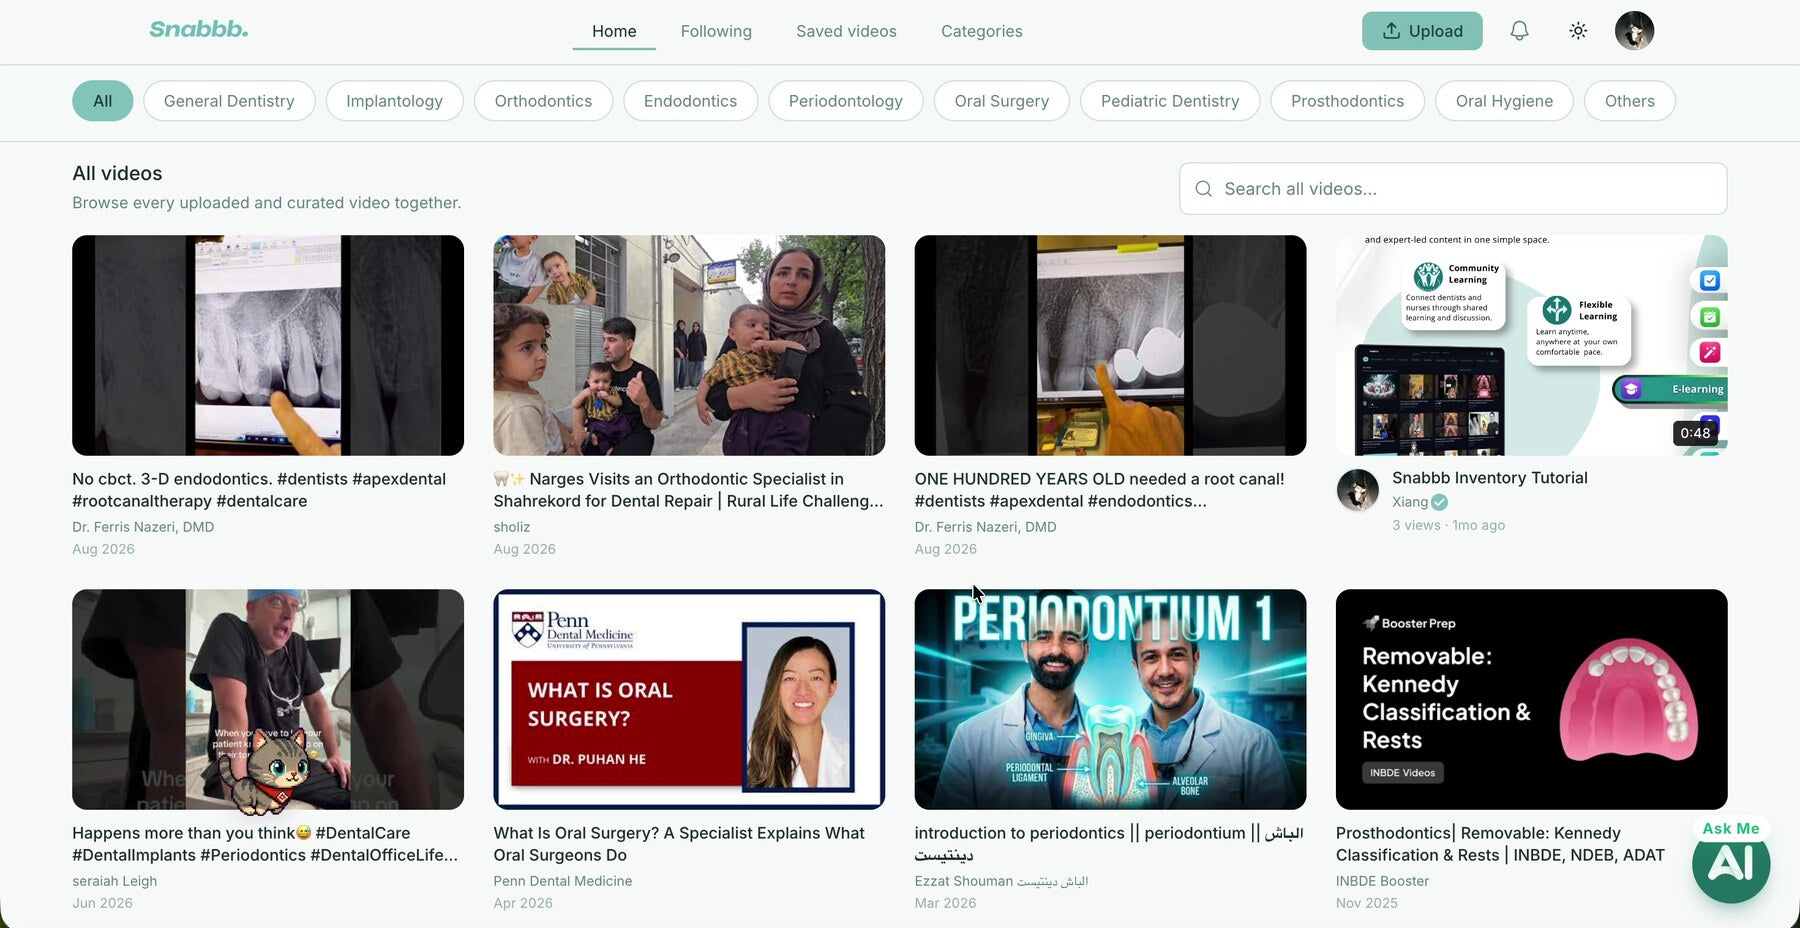Click the Narges Visits an Orthodontic Specialist title

pyautogui.click(x=688, y=490)
